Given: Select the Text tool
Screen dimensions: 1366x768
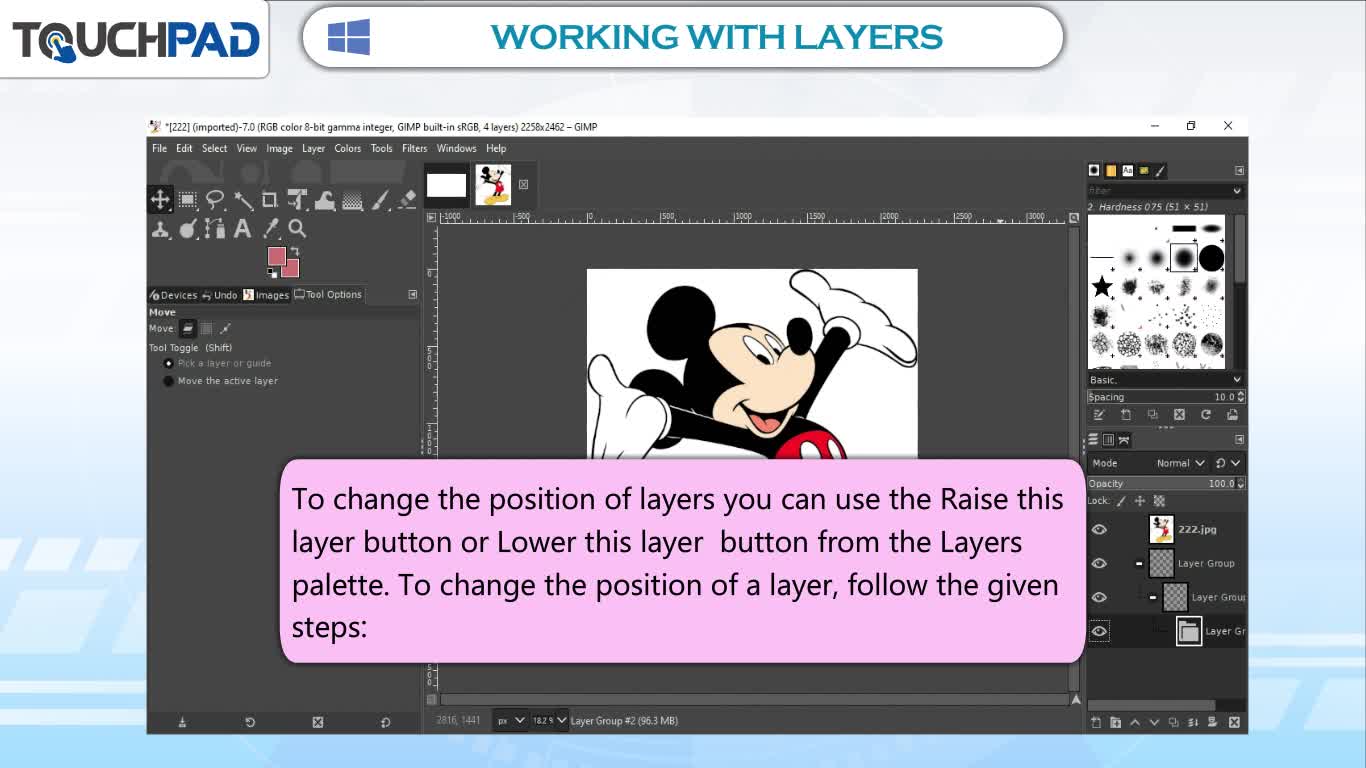Looking at the screenshot, I should pyautogui.click(x=242, y=229).
